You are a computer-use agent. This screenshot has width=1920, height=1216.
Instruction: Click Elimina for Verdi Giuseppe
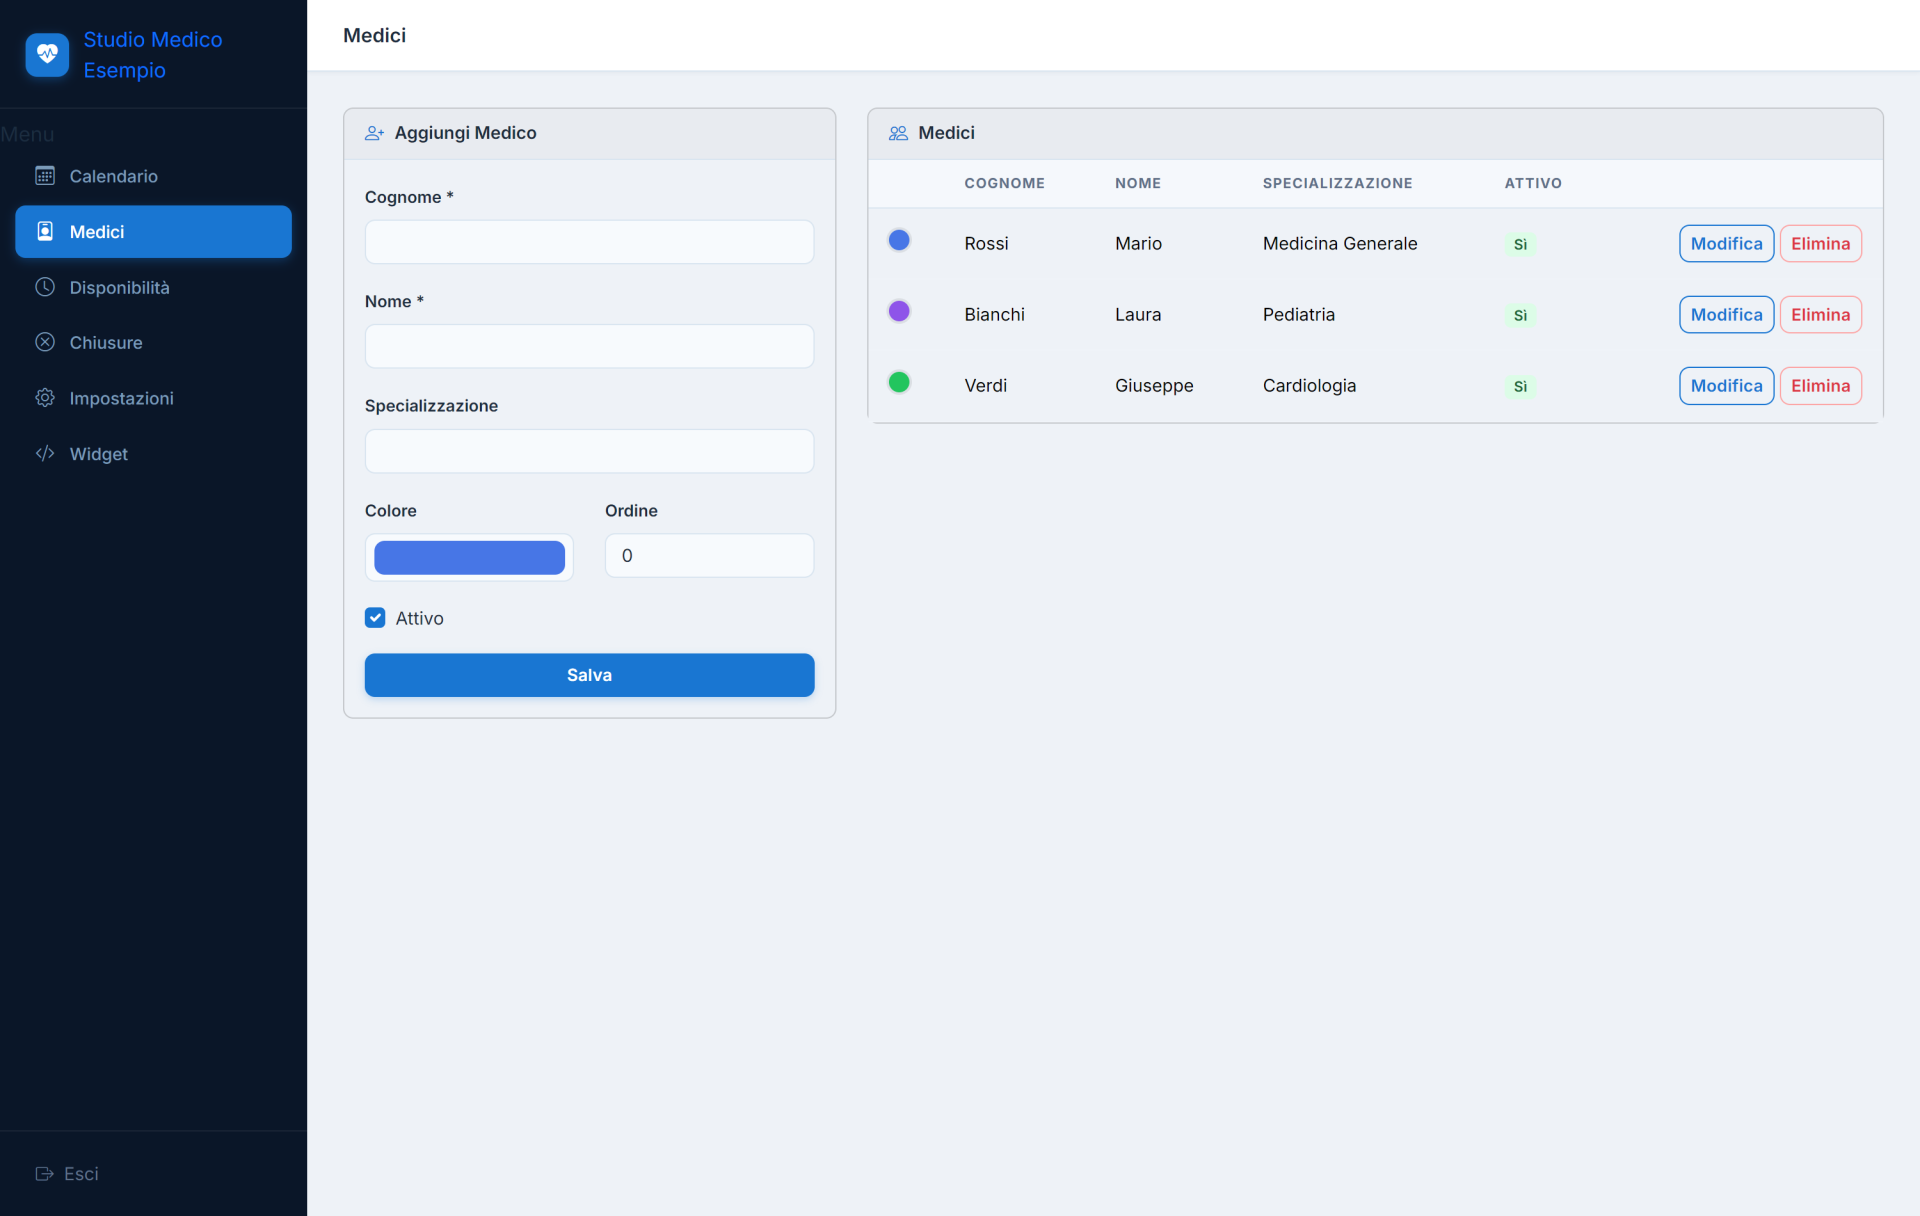[x=1820, y=386]
